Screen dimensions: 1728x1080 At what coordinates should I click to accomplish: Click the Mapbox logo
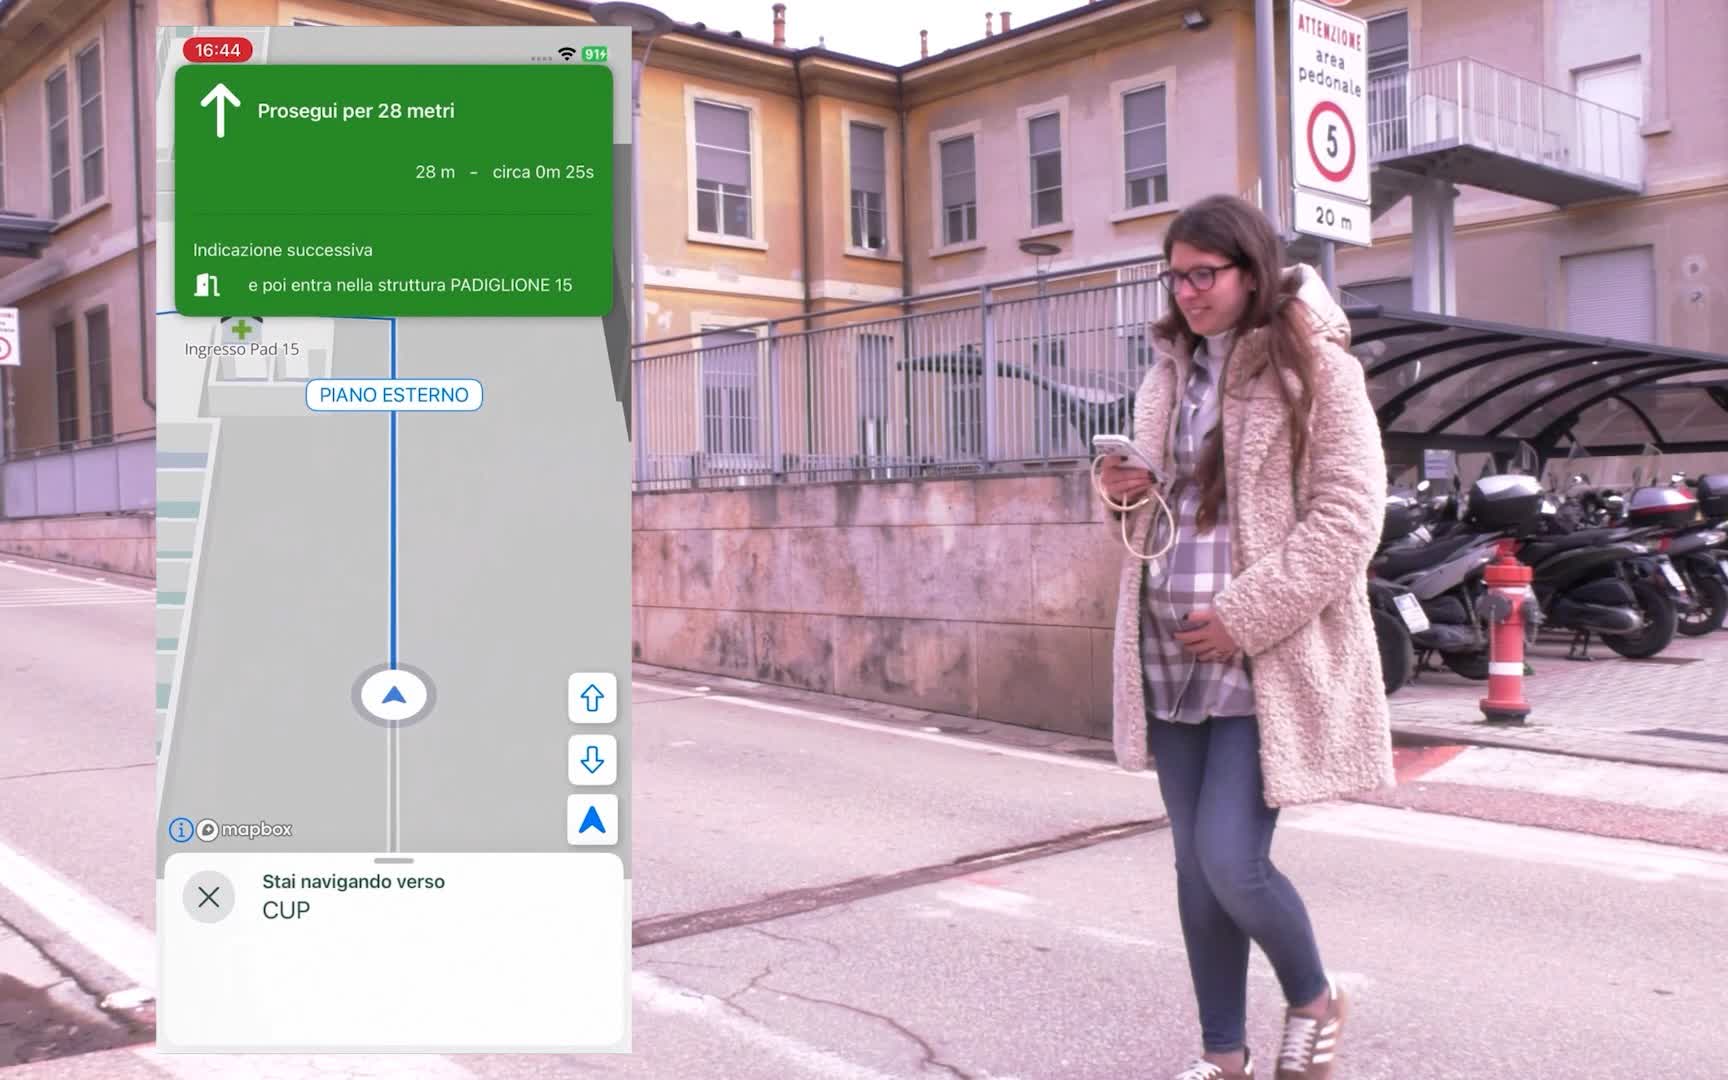245,830
